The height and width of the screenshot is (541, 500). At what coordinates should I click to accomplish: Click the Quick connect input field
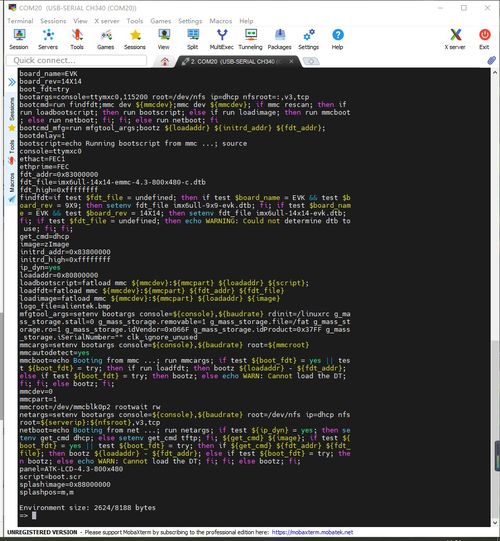77,60
